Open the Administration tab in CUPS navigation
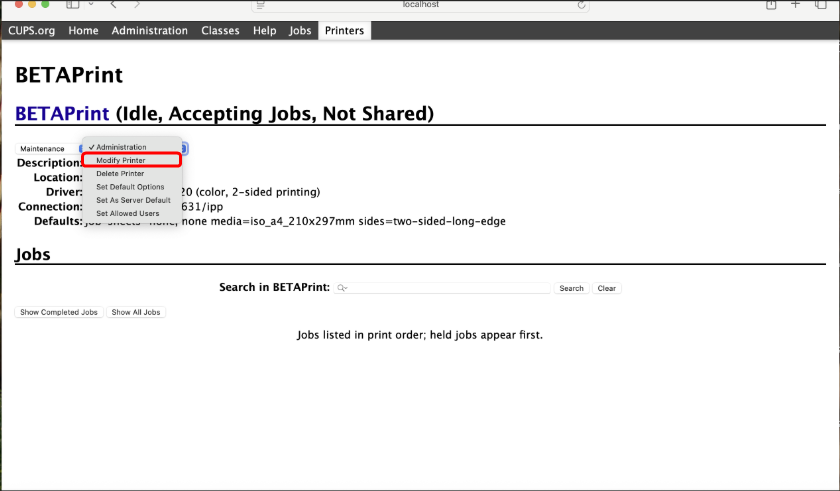This screenshot has height=491, width=840. click(x=149, y=31)
